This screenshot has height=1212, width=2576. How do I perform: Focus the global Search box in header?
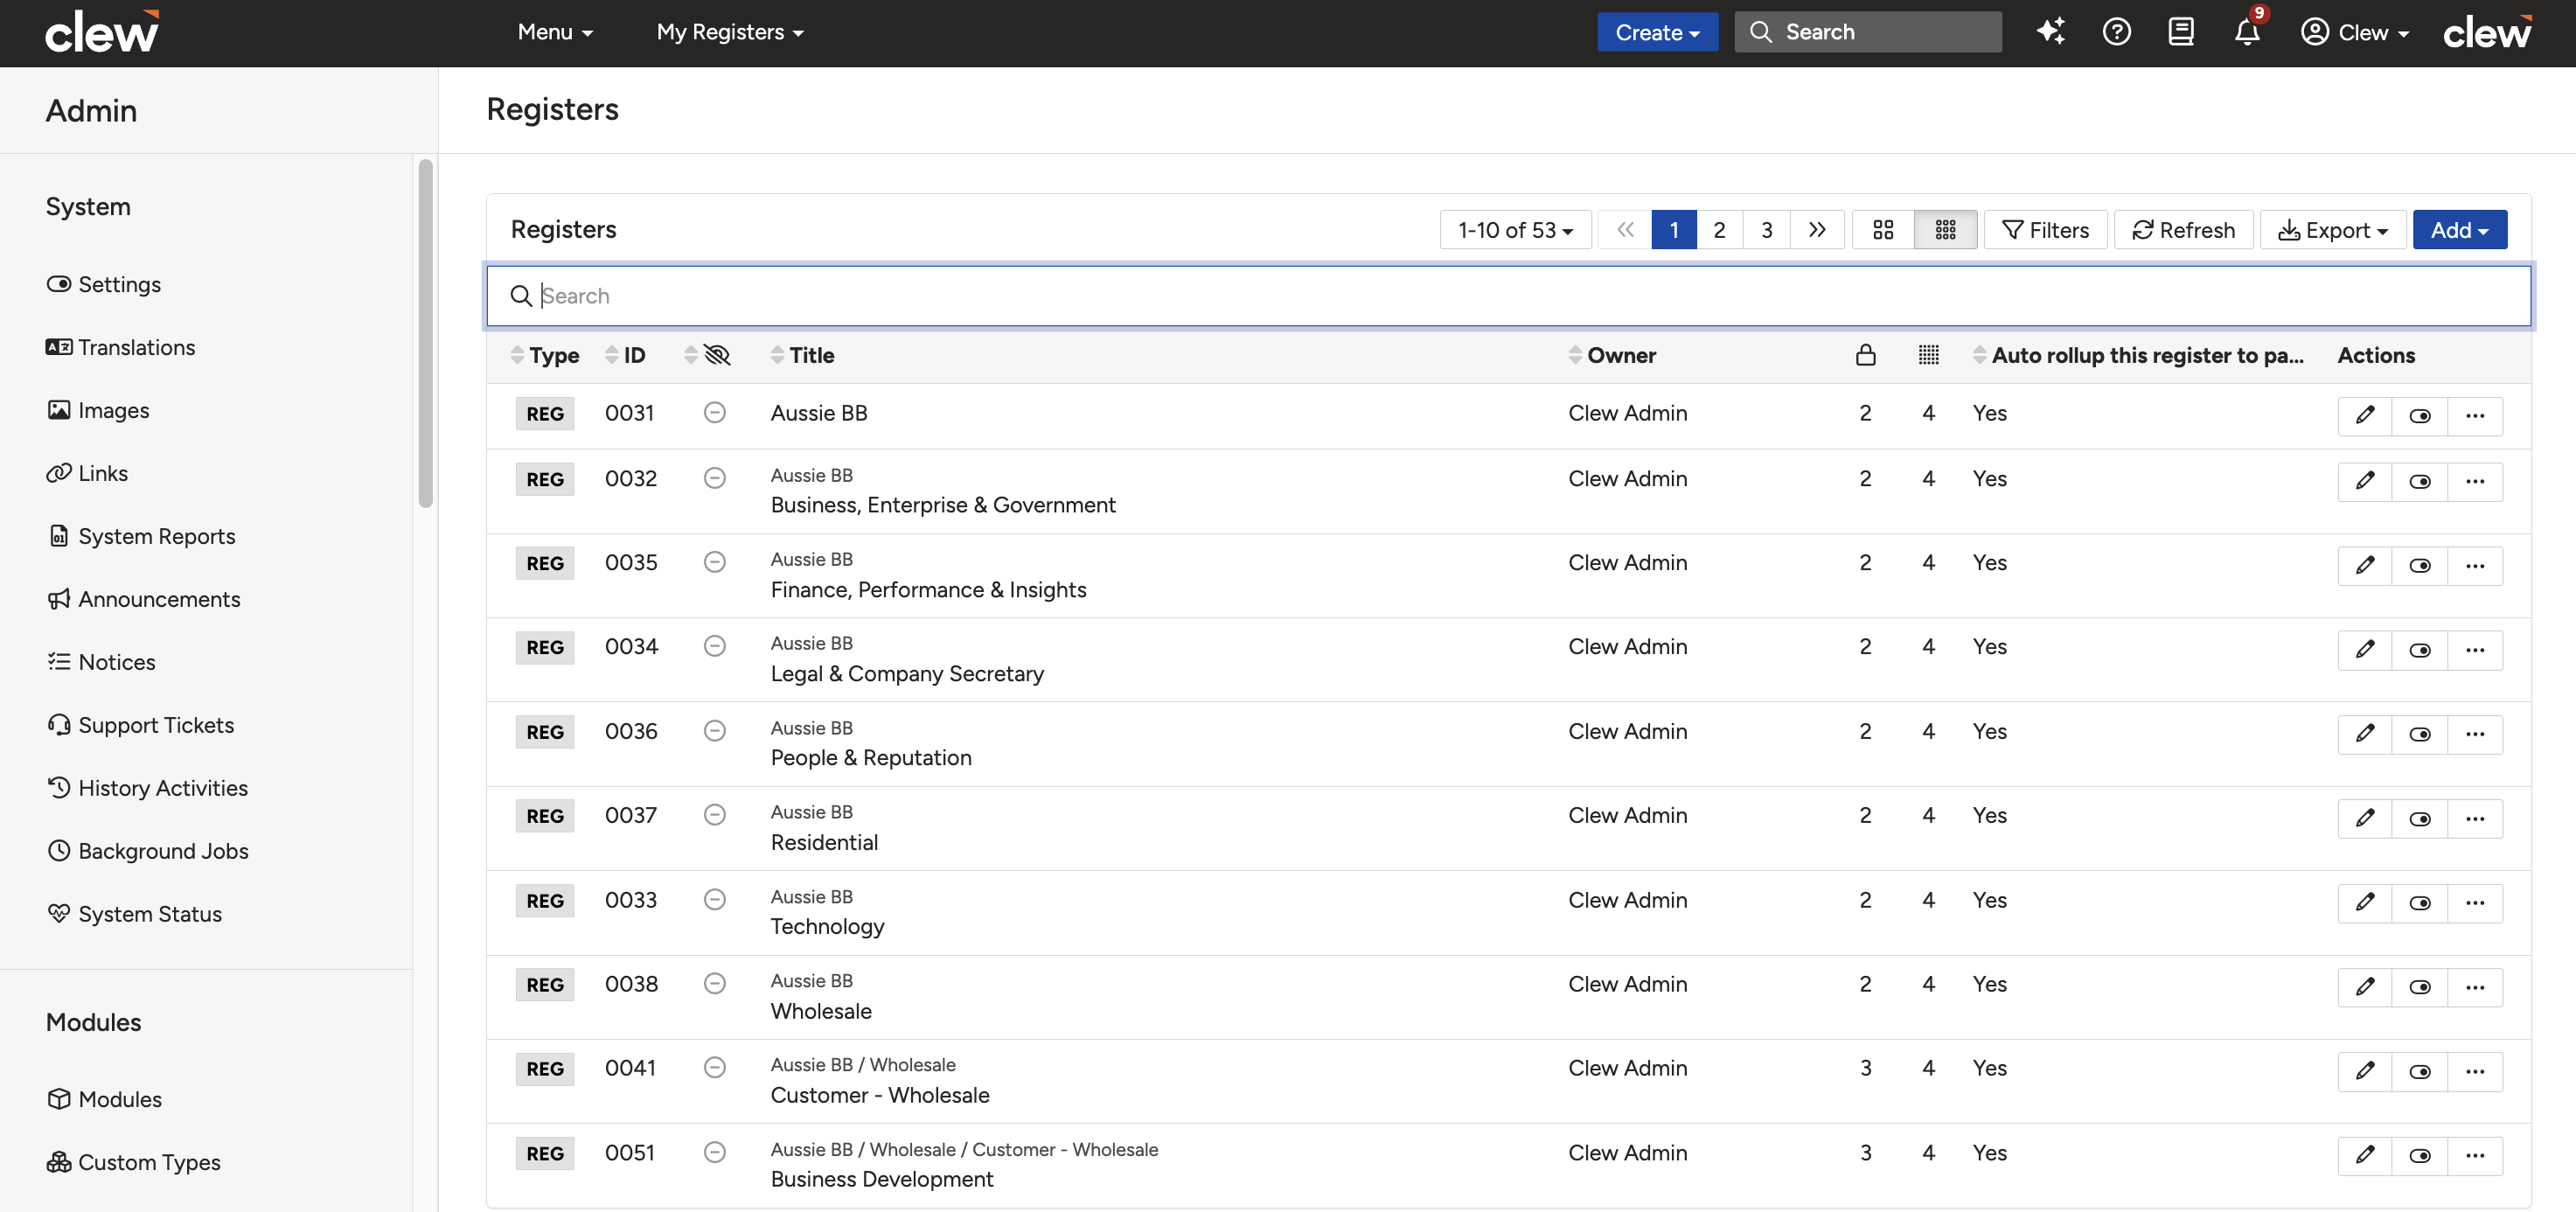coord(1868,32)
